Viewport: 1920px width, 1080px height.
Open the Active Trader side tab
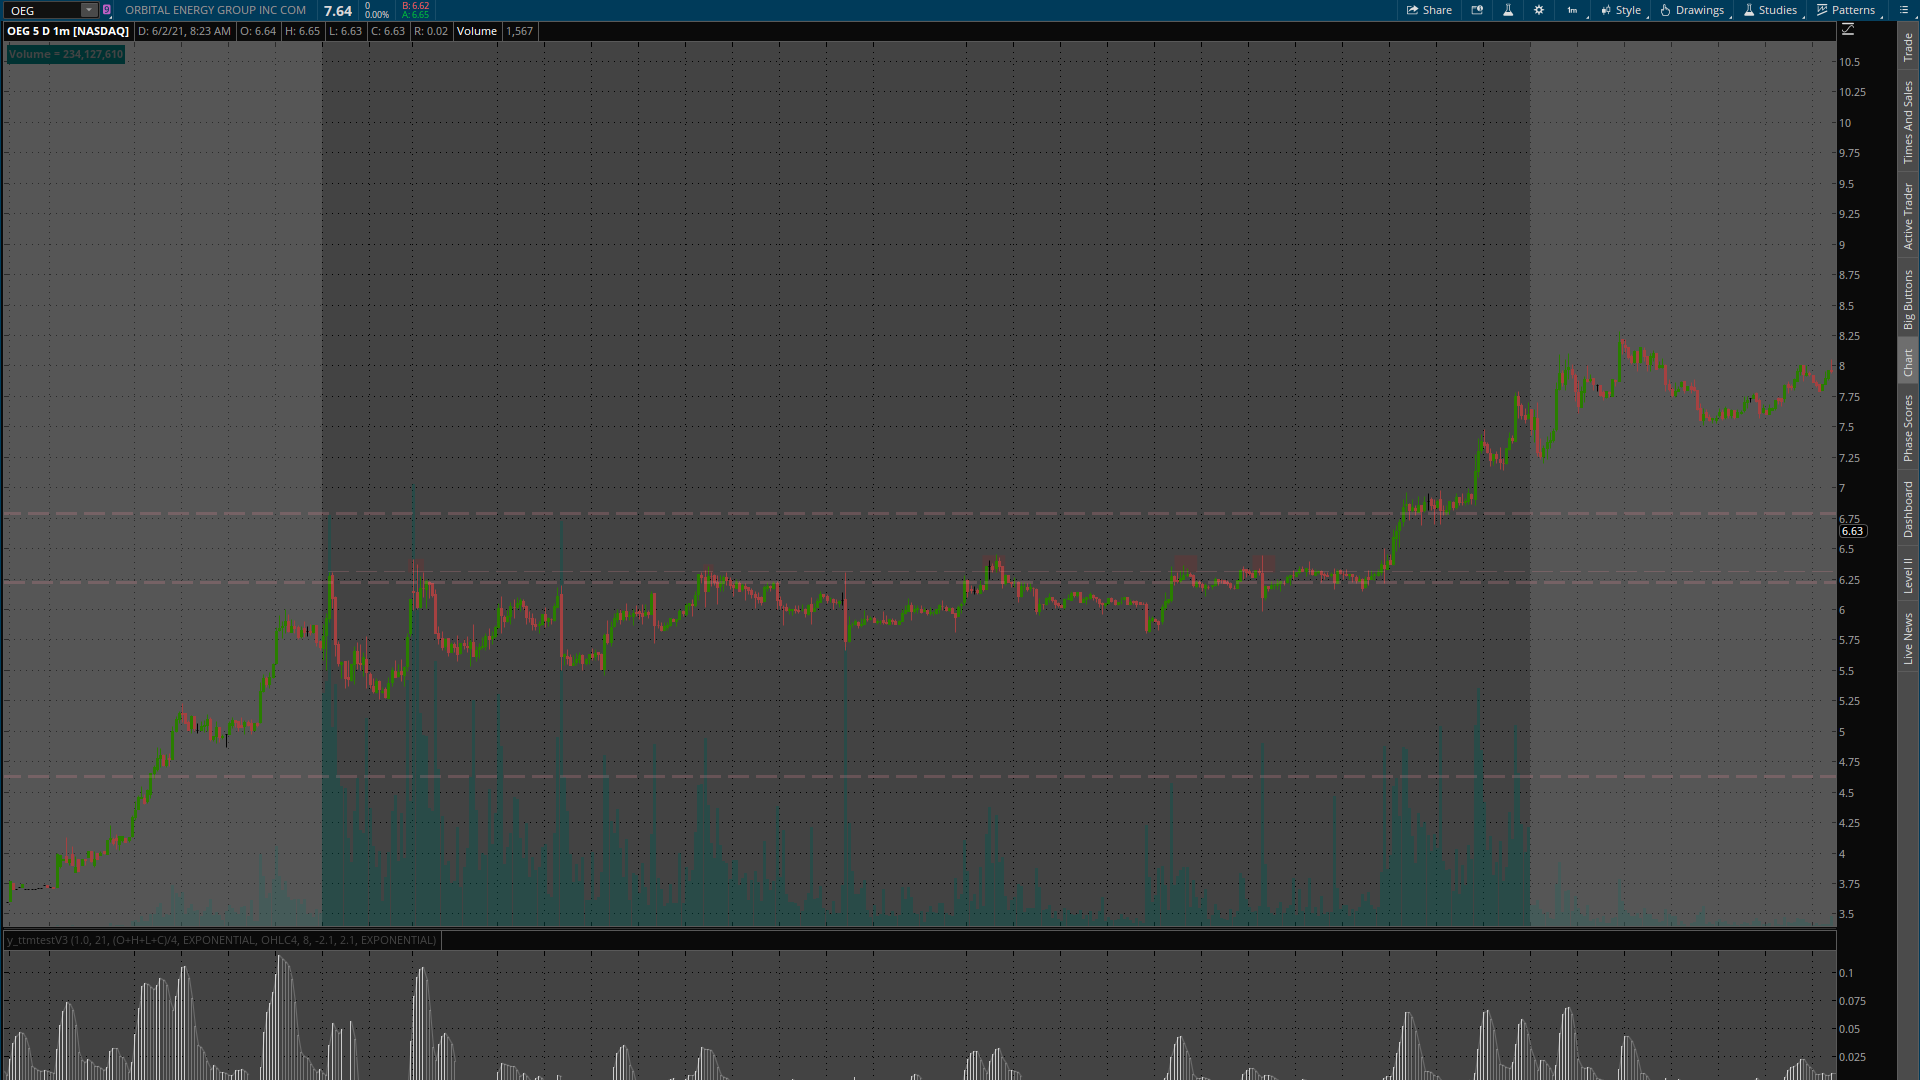click(1908, 216)
